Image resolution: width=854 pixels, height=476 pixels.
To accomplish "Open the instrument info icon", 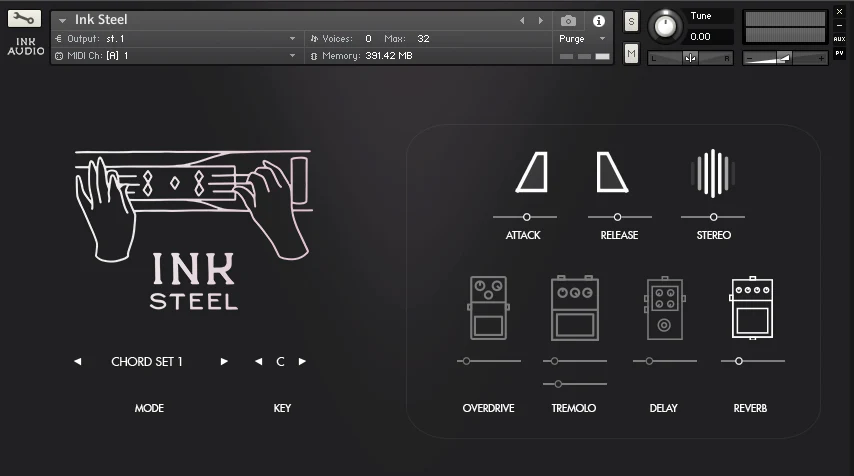I will pos(599,21).
